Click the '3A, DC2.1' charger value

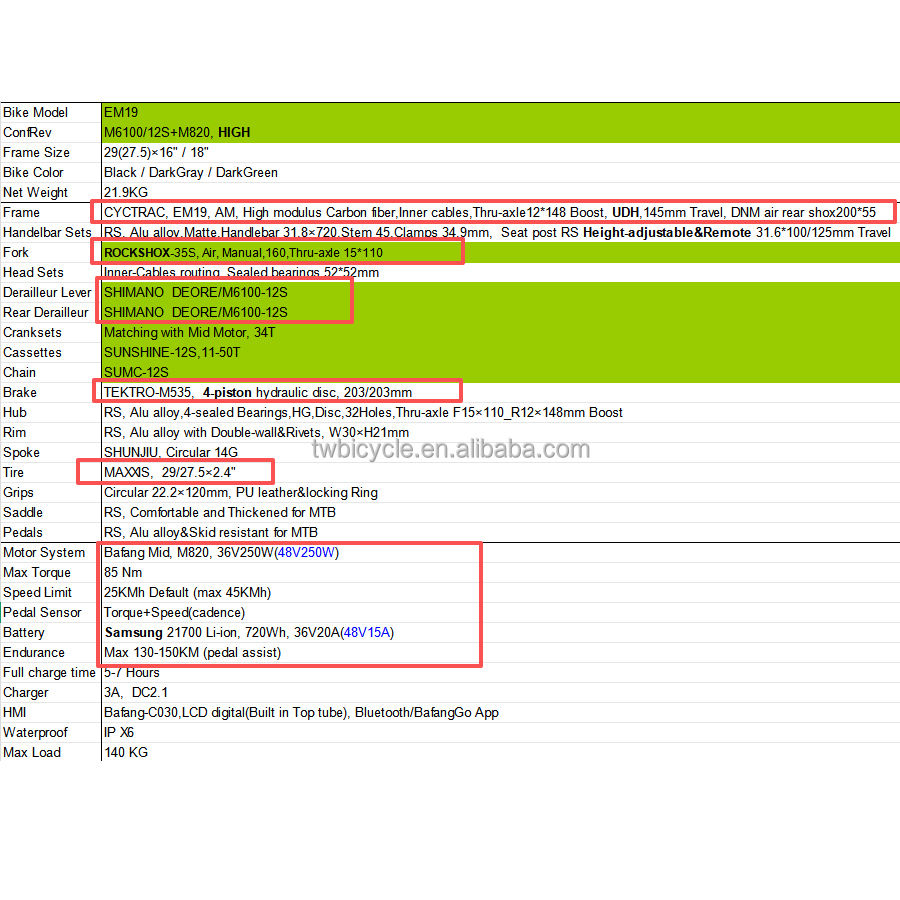(x=136, y=693)
